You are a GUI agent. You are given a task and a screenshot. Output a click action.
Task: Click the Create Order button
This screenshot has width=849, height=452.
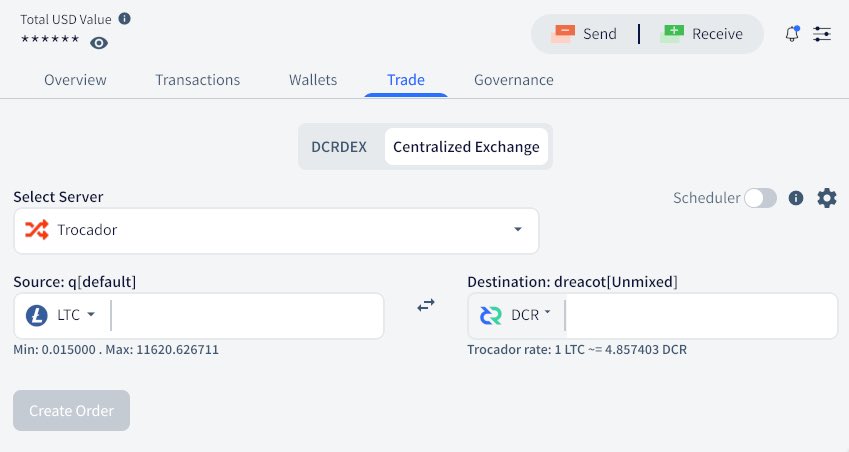(71, 411)
